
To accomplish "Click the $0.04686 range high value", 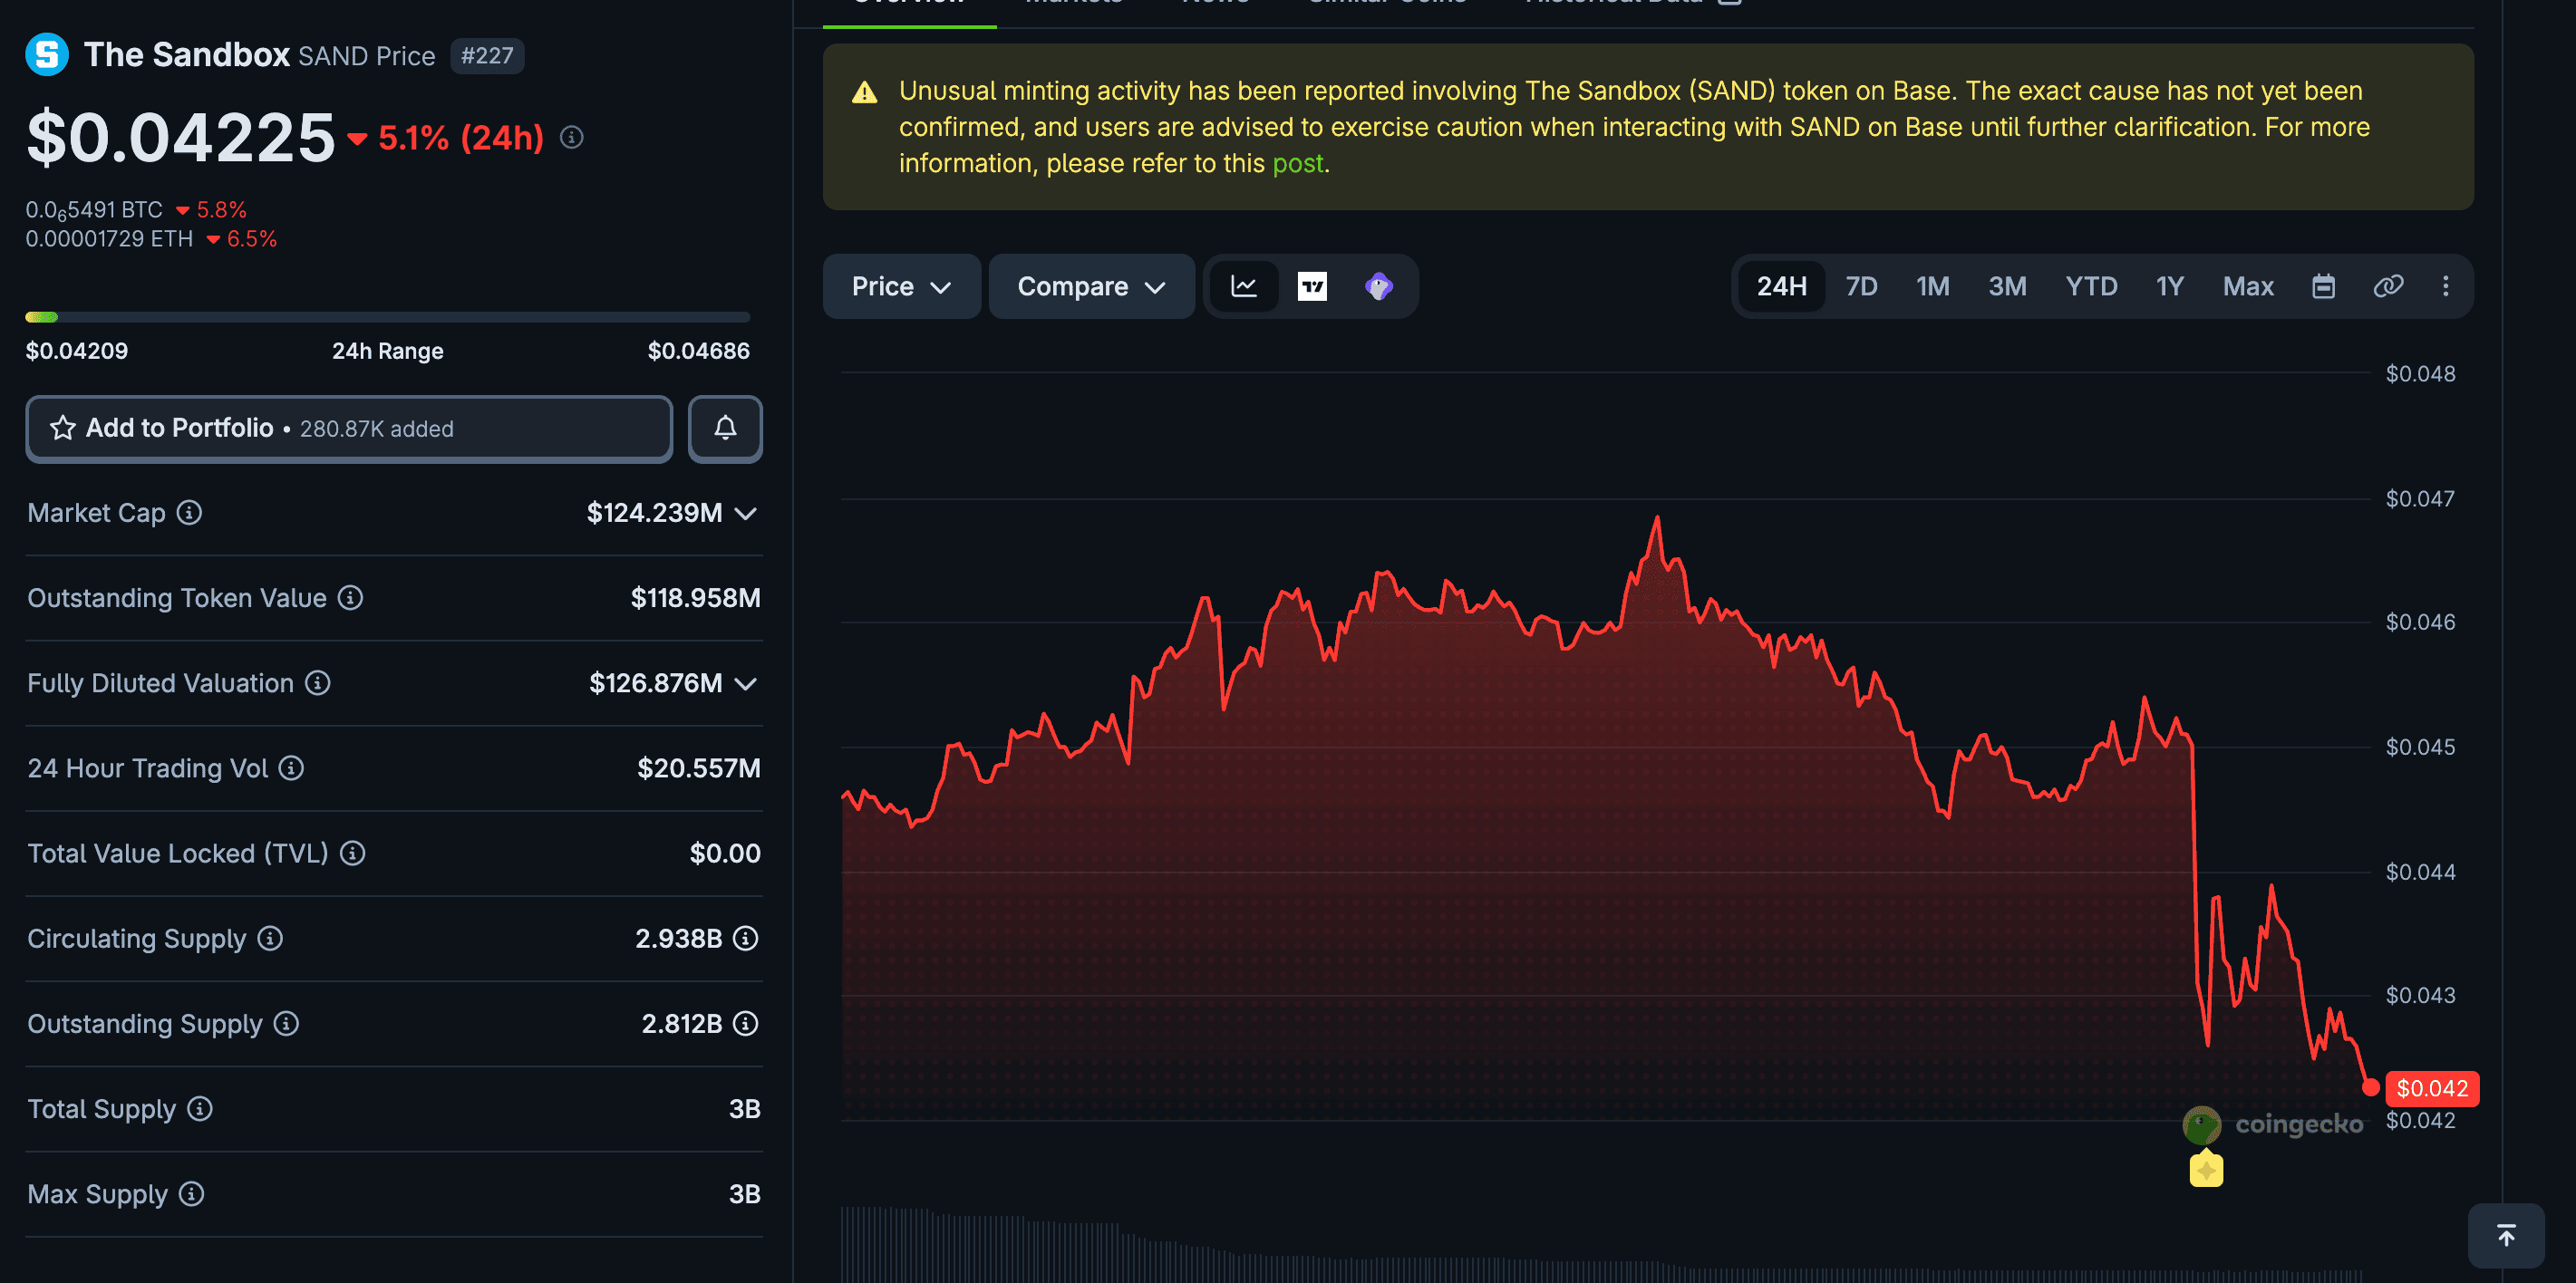I will tap(698, 351).
